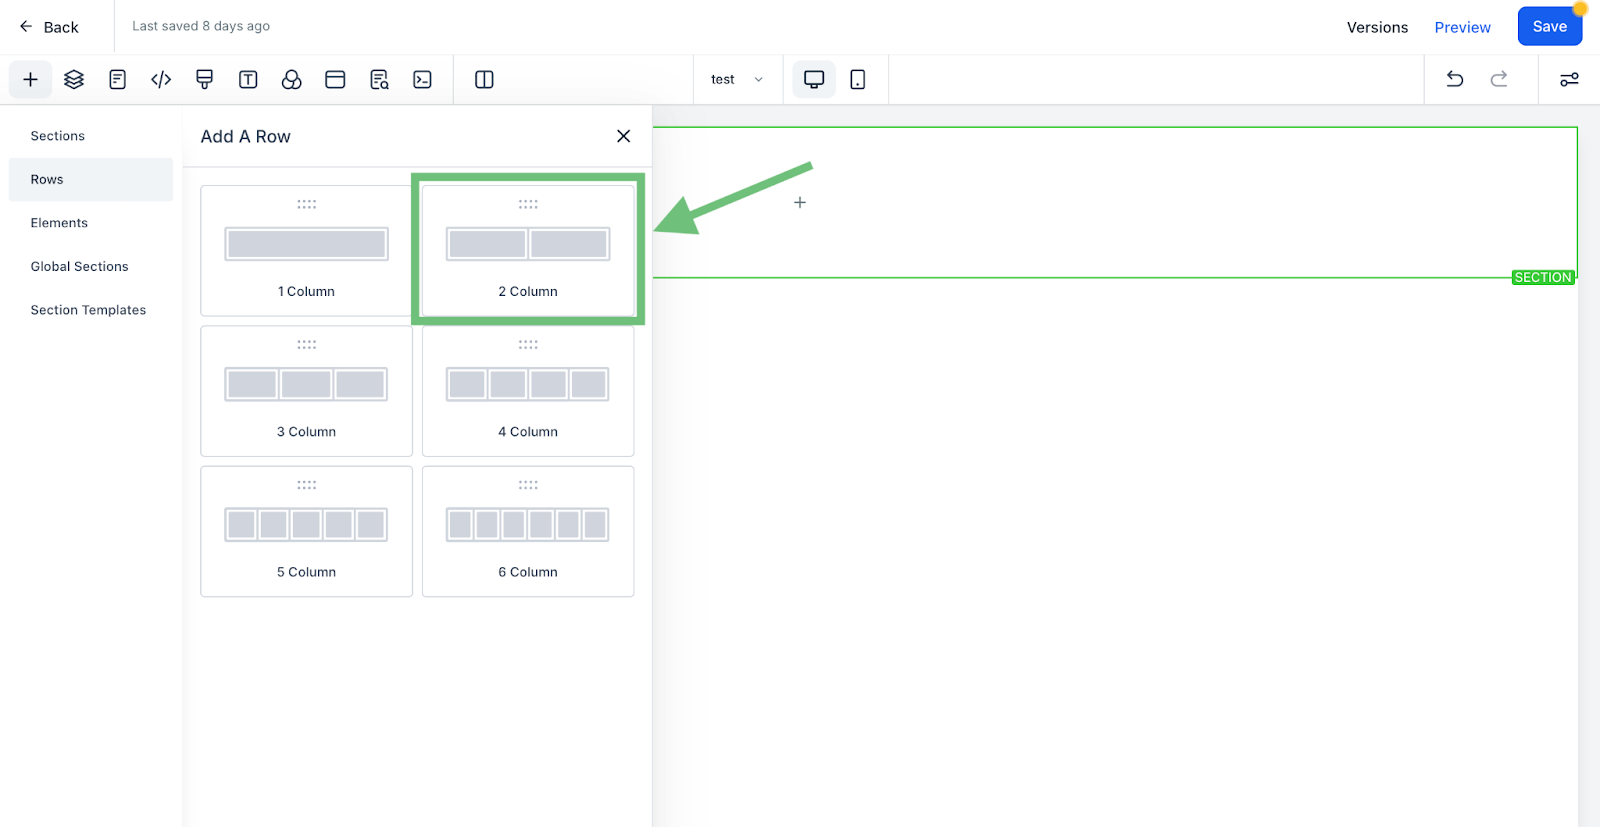Image resolution: width=1600 pixels, height=827 pixels.
Task: Choose the 1 Column row layout
Action: [x=307, y=251]
